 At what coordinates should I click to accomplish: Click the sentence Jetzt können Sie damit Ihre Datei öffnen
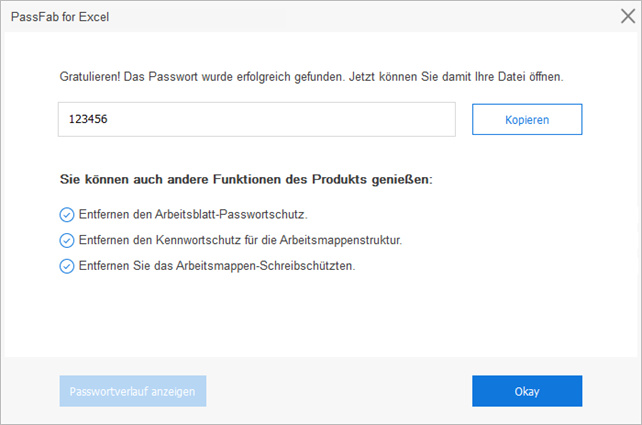click(456, 77)
